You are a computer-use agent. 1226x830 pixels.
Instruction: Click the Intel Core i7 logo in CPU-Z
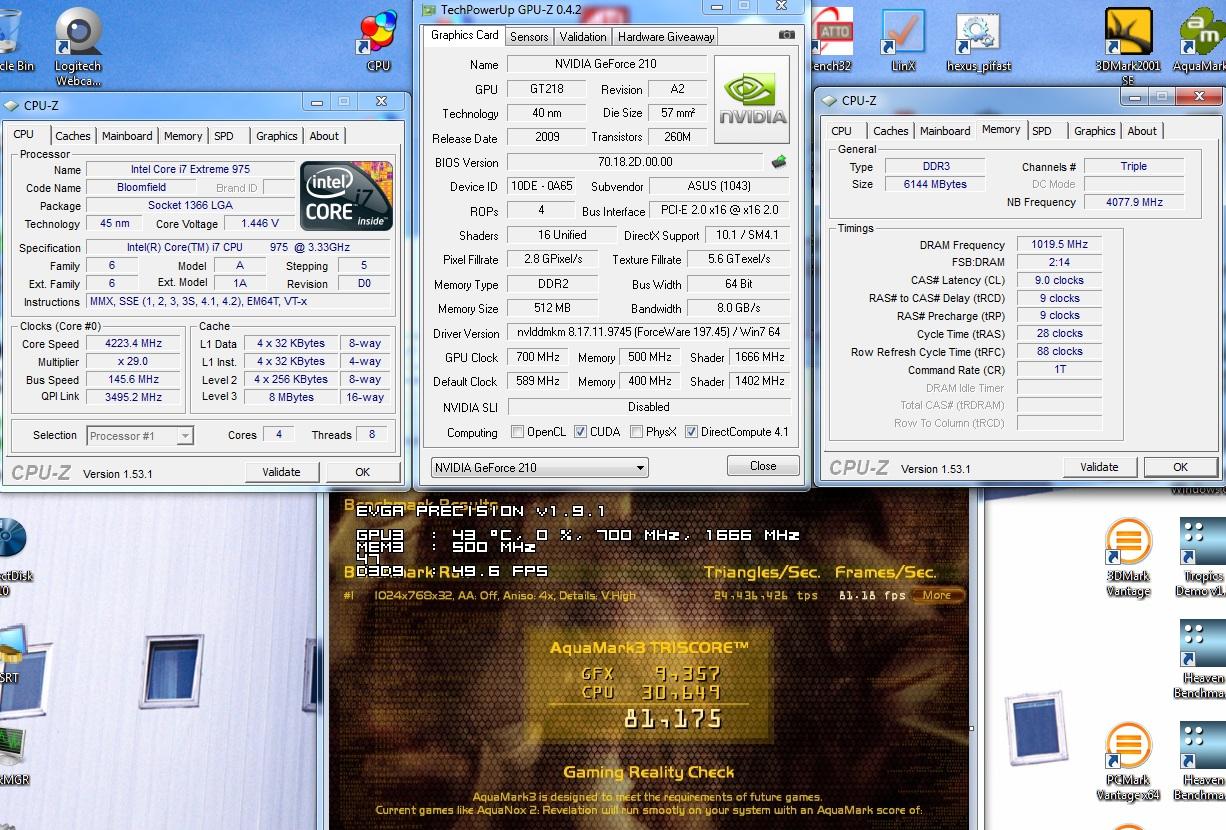tap(347, 195)
